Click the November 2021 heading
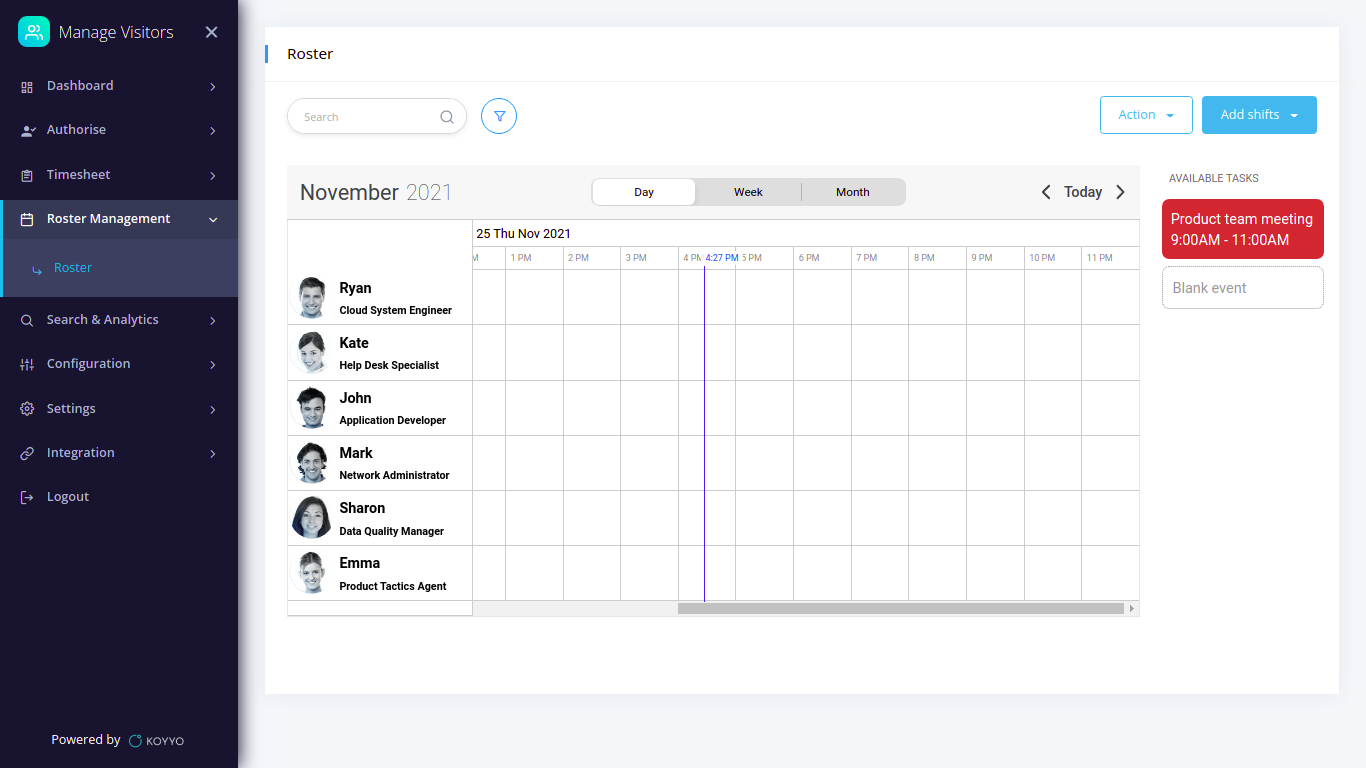 tap(376, 192)
